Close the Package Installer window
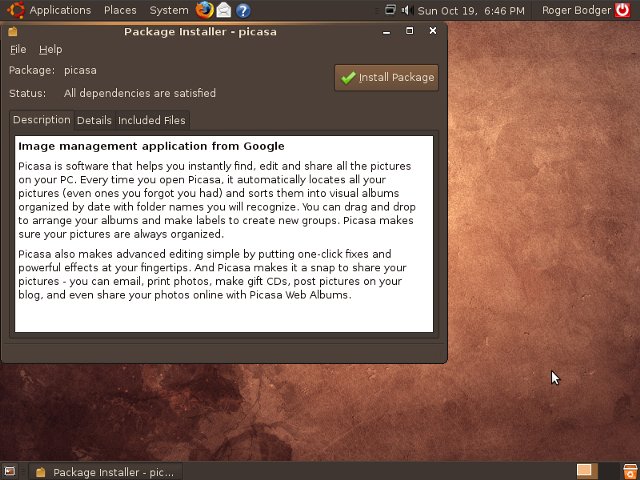 (x=433, y=31)
